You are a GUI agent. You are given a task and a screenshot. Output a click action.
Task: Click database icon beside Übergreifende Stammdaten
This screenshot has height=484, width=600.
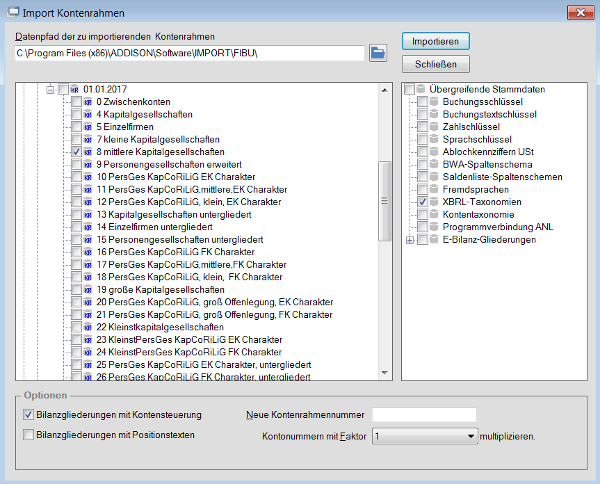421,89
